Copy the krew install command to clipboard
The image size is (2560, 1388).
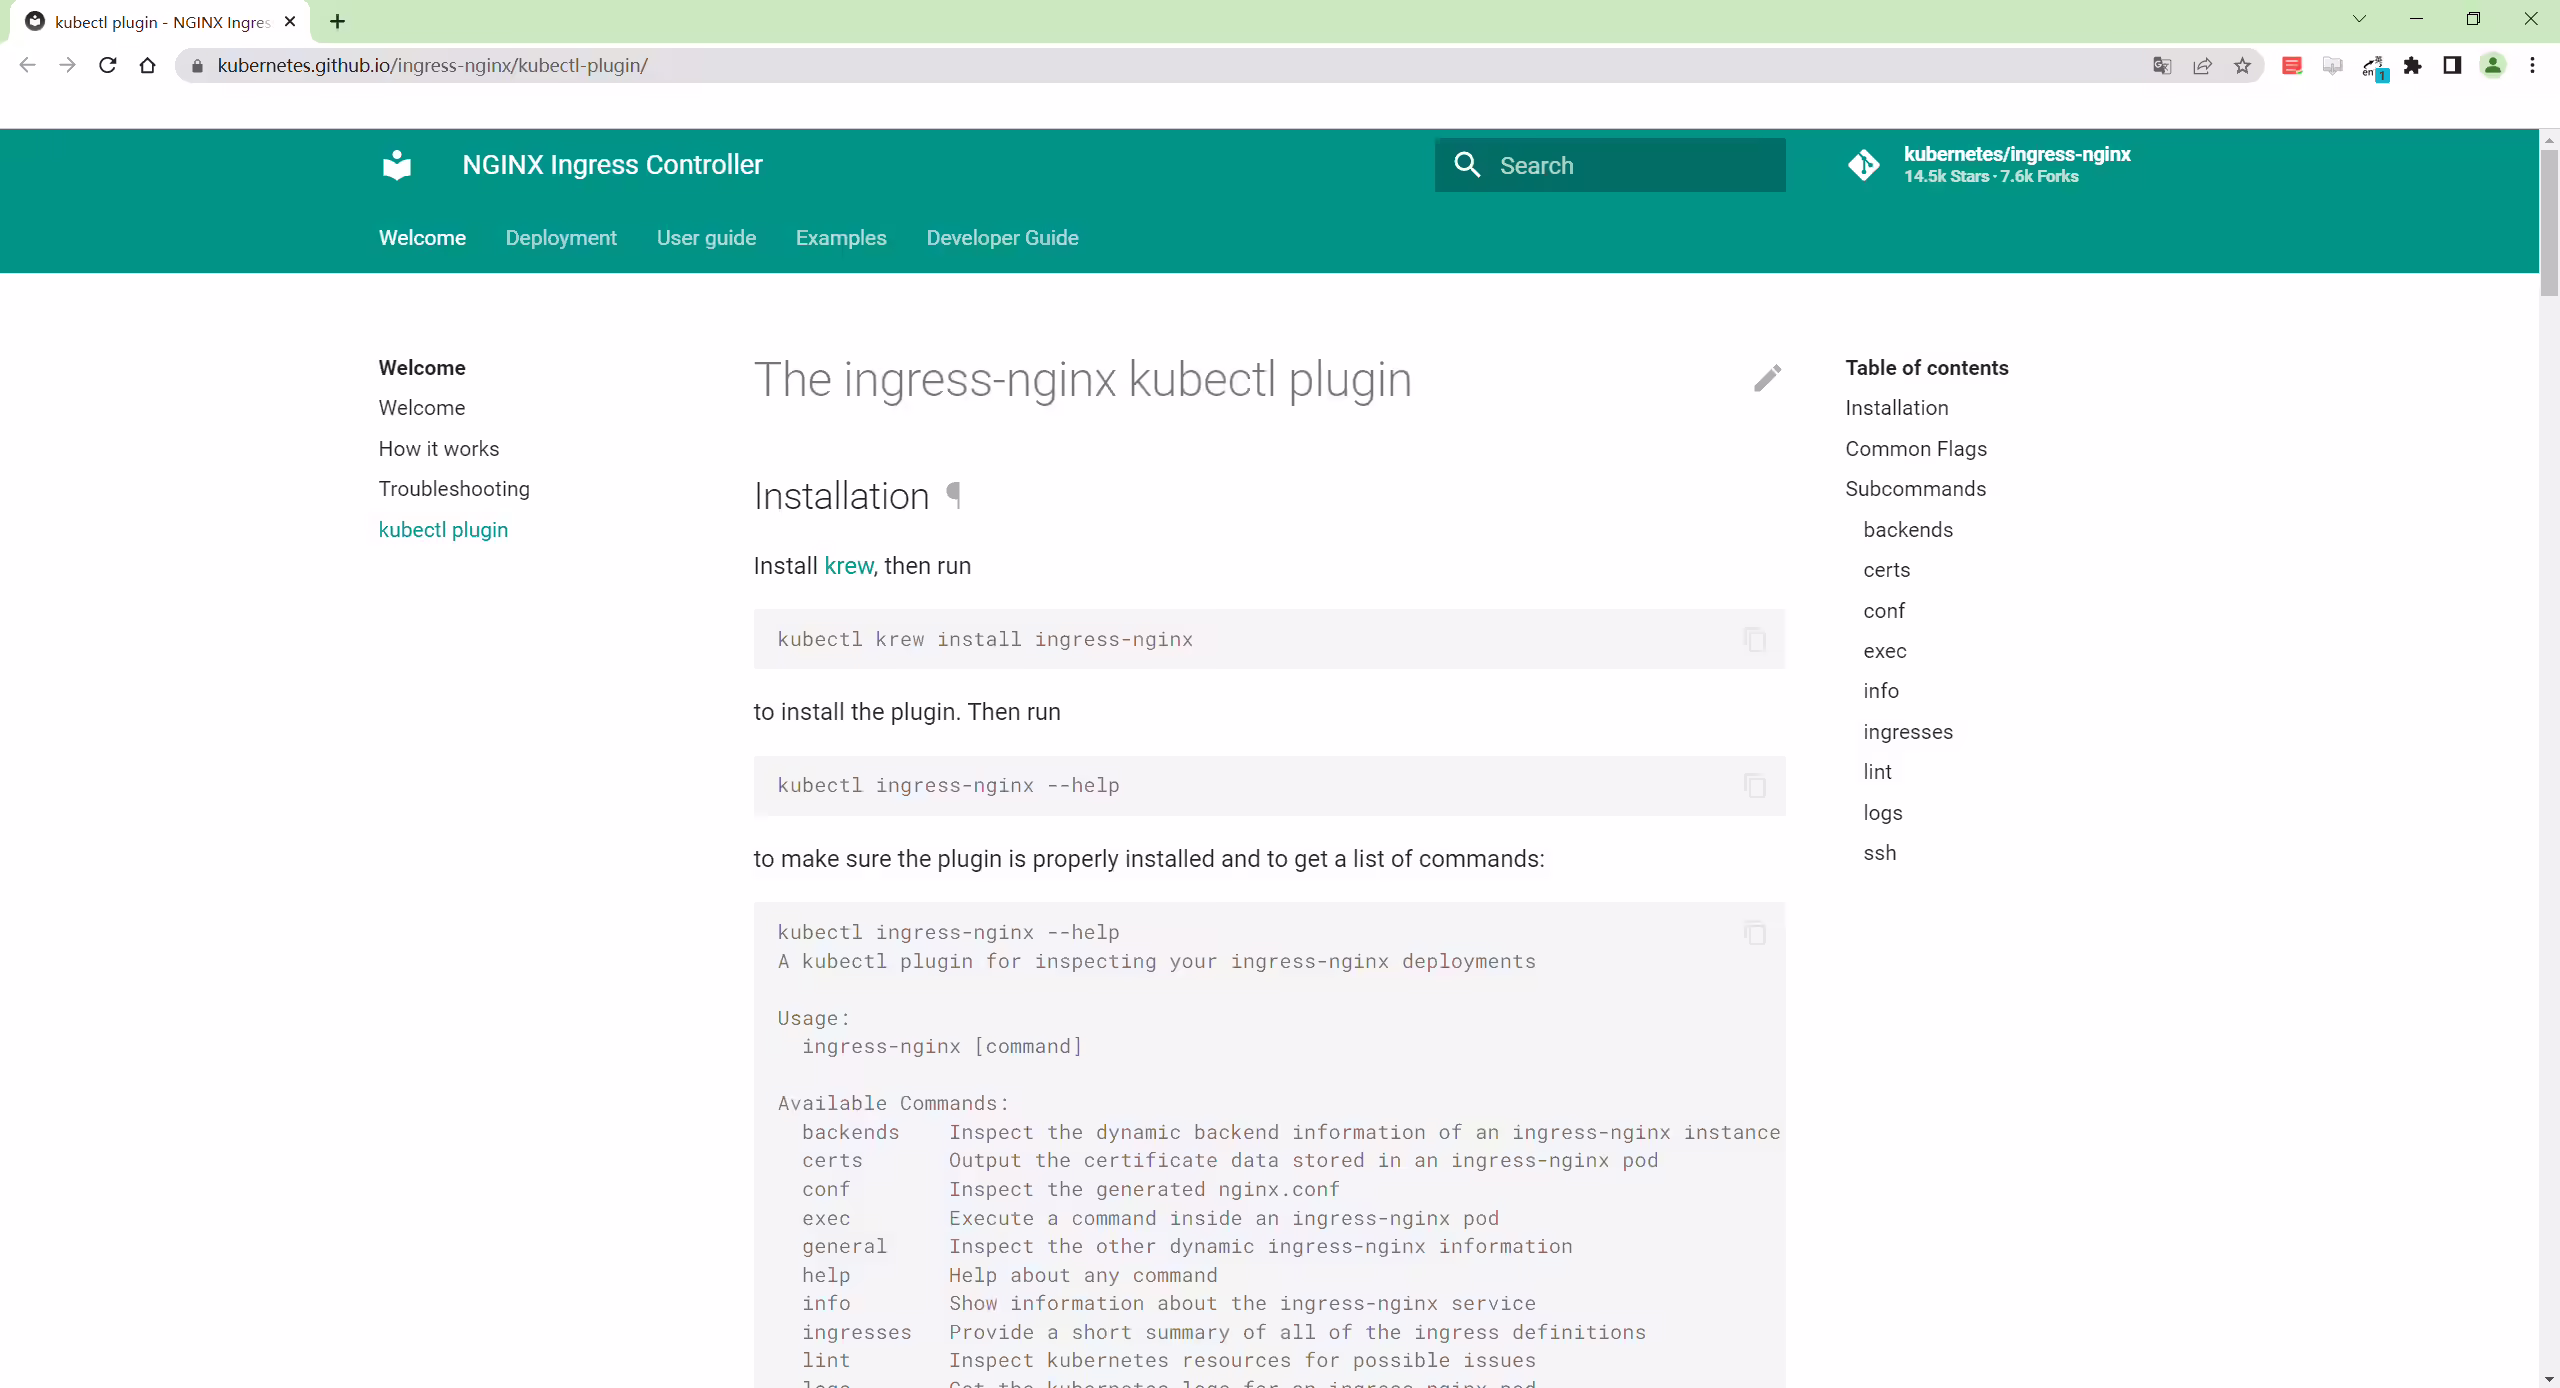click(1754, 639)
